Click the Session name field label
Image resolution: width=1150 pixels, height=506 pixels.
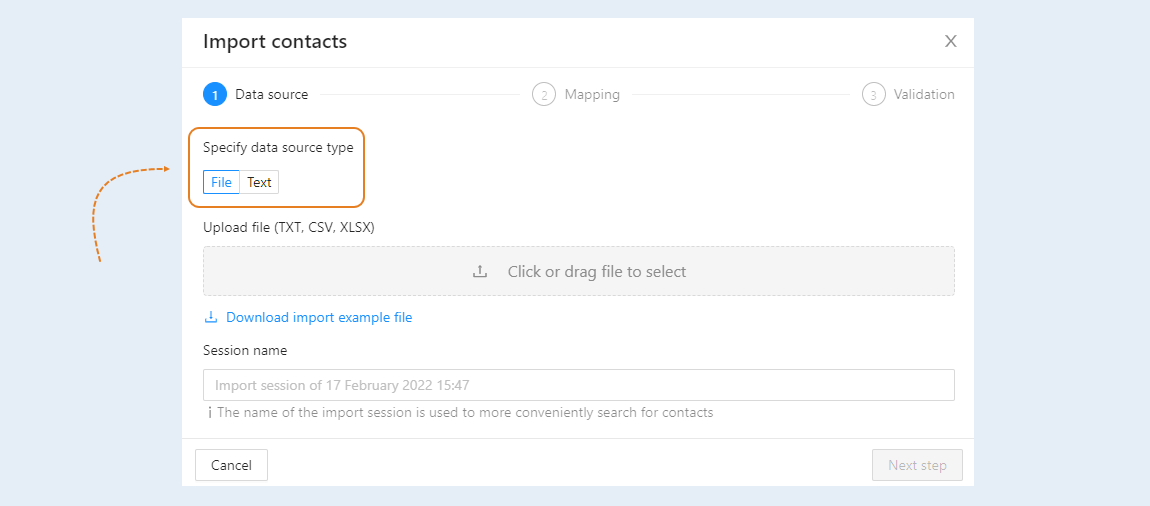(245, 351)
